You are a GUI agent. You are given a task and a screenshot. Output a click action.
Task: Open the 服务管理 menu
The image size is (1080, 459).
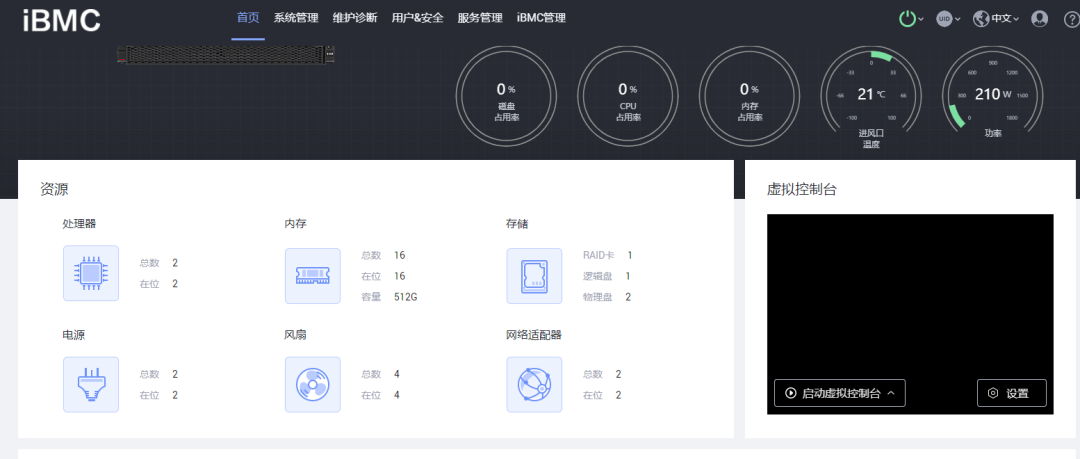(x=480, y=19)
